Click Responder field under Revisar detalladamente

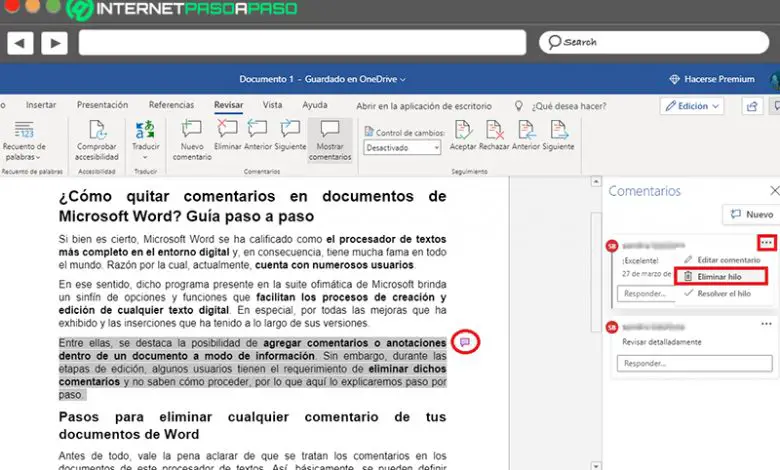(x=694, y=363)
